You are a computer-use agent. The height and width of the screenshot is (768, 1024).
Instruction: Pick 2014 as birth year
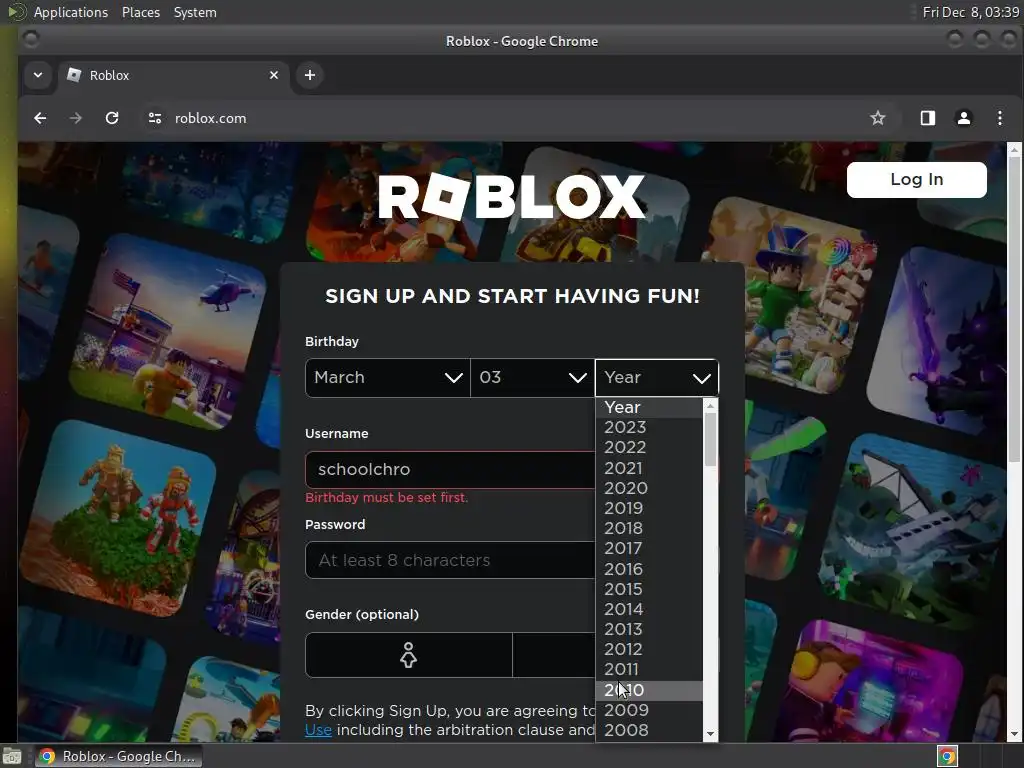(649, 609)
